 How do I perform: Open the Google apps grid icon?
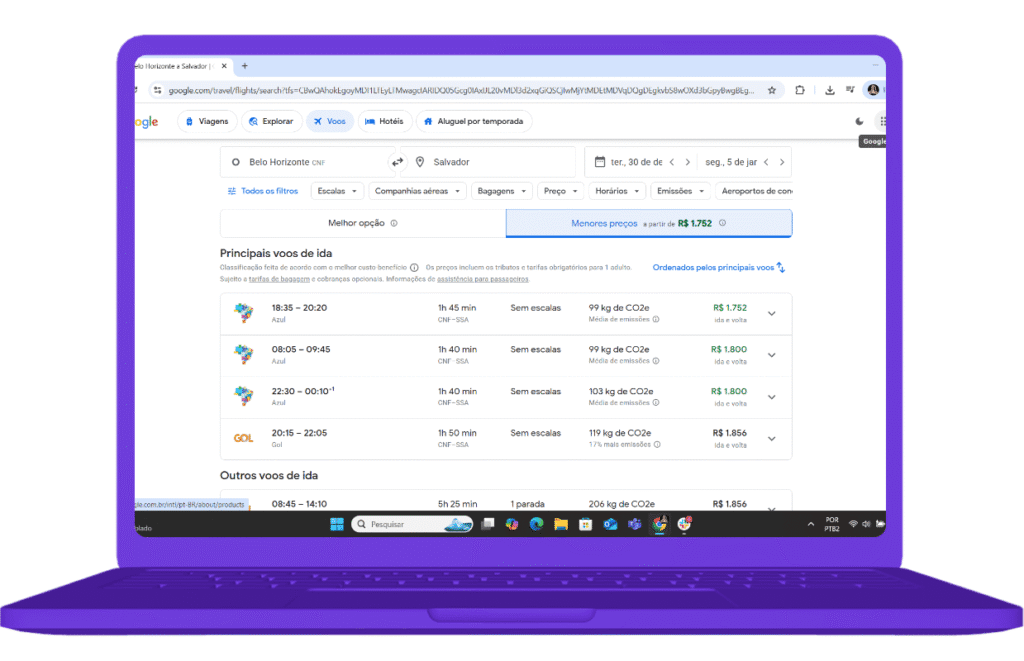coord(882,121)
